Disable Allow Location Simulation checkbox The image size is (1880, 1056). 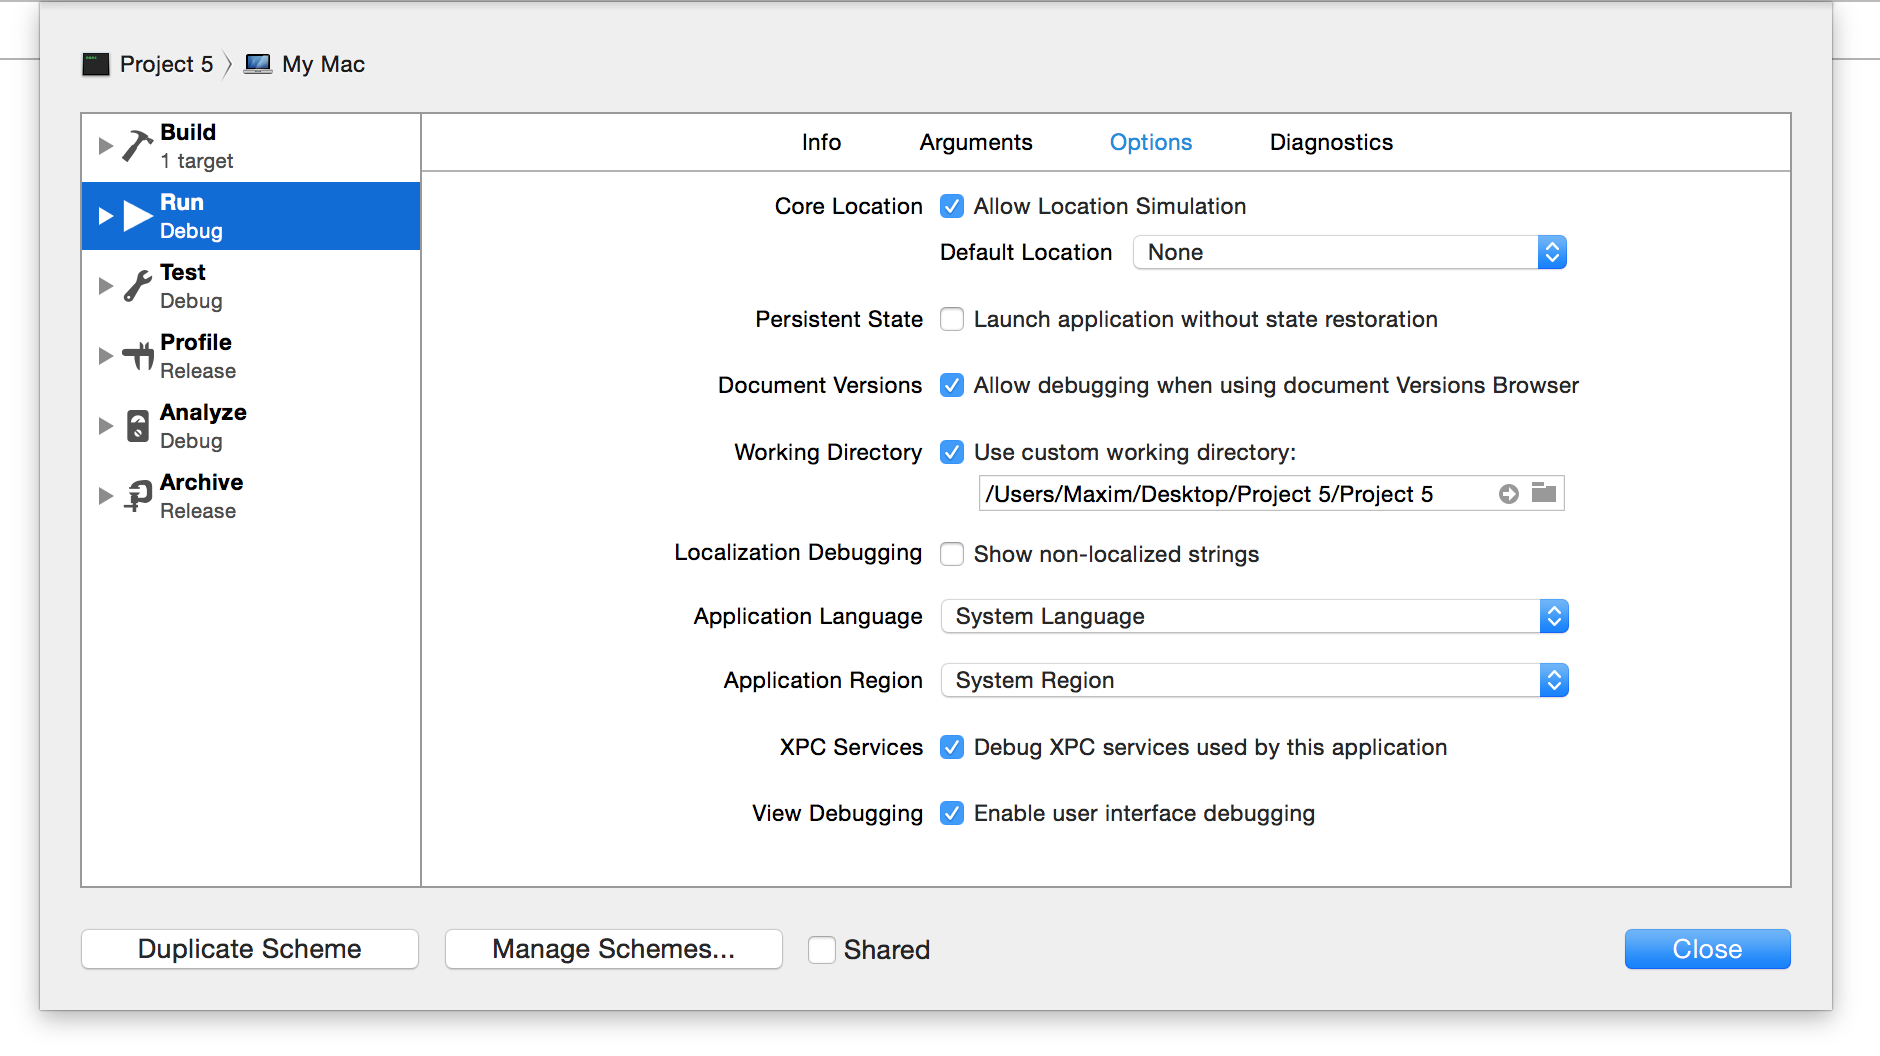[x=952, y=206]
